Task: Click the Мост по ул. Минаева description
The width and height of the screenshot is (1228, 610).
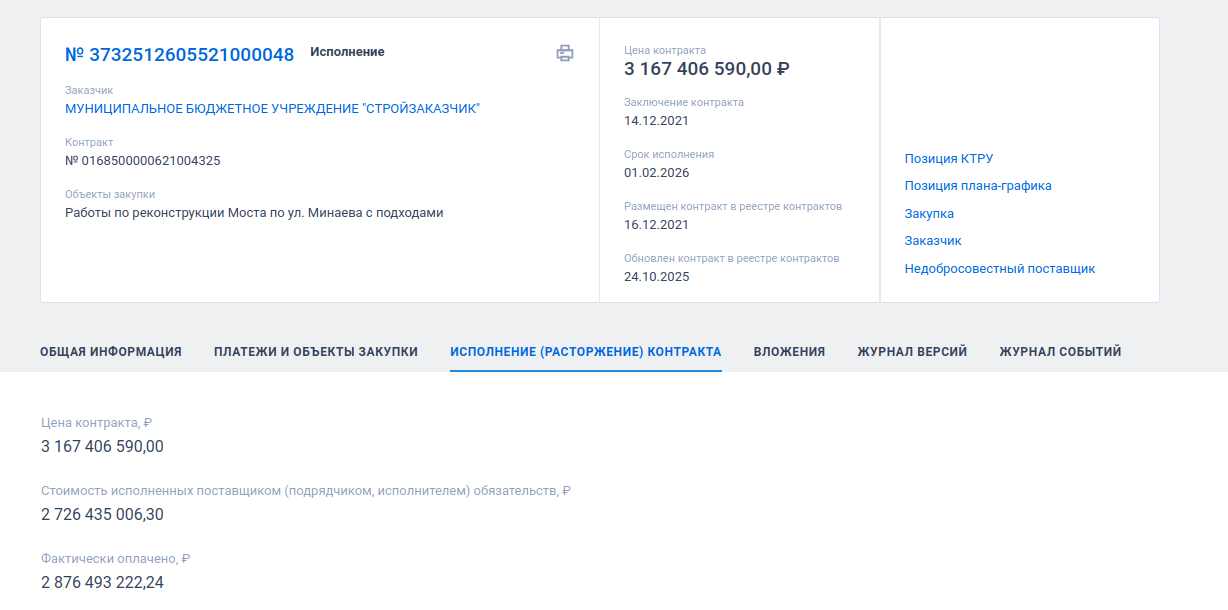Action: (254, 212)
